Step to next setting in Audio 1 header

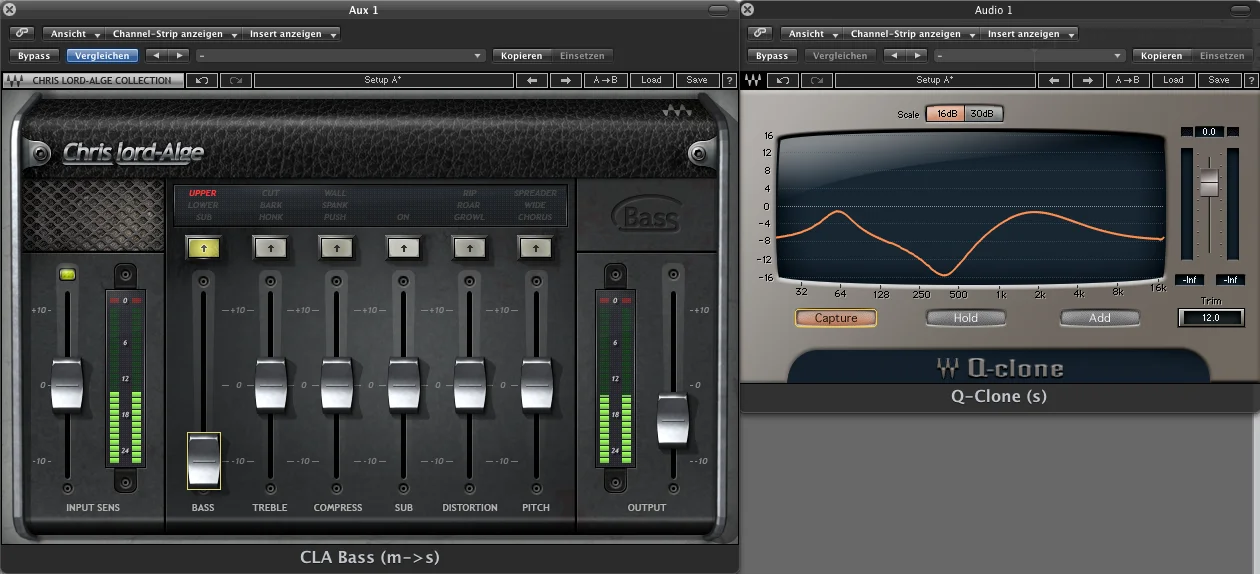916,56
